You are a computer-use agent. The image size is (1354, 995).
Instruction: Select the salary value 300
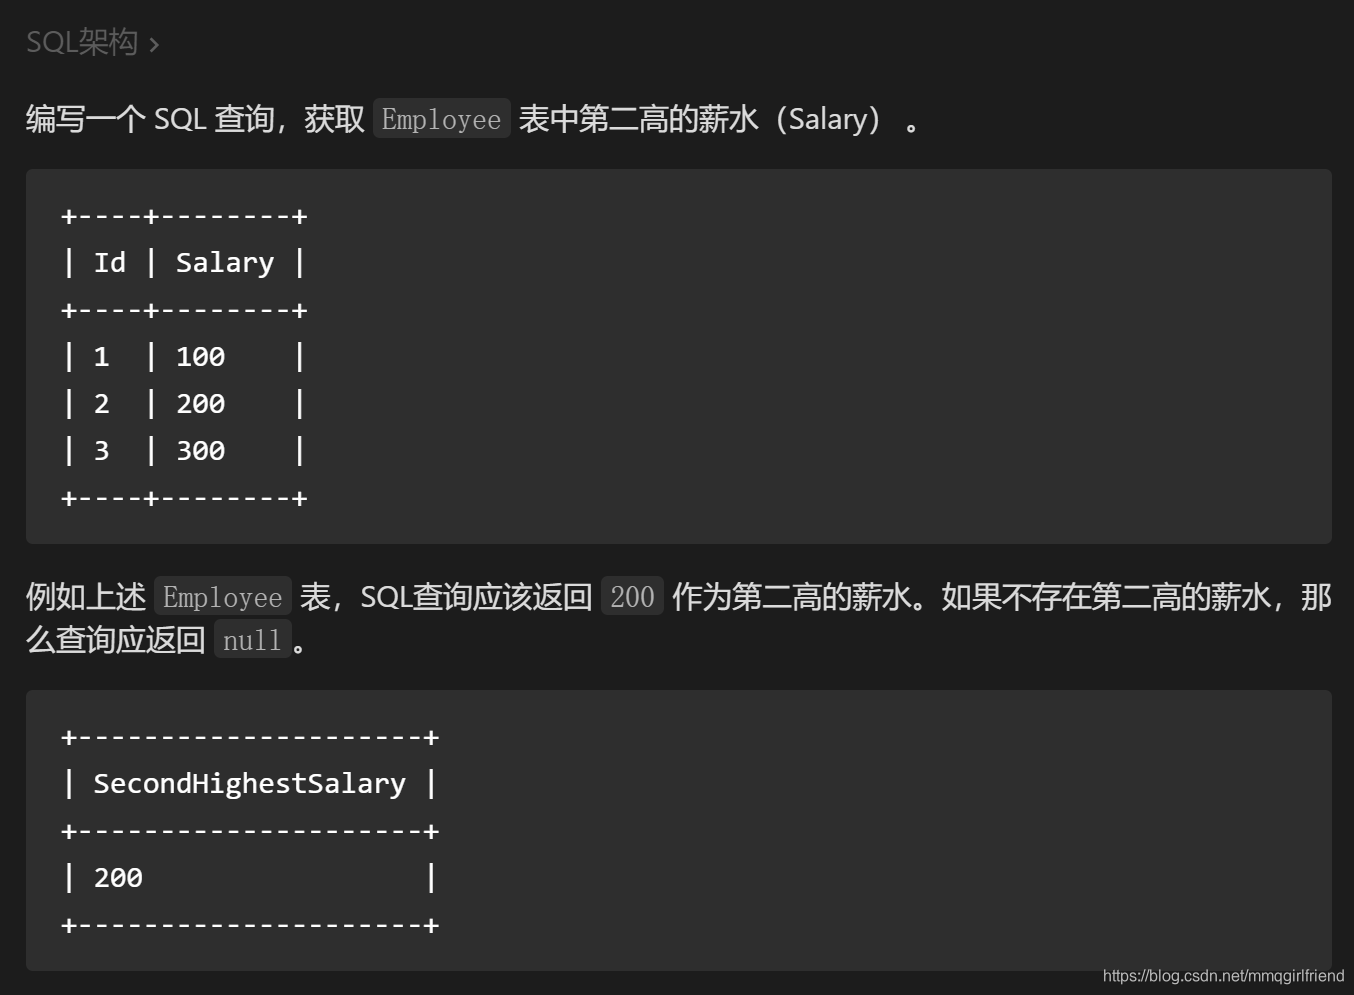click(x=201, y=451)
